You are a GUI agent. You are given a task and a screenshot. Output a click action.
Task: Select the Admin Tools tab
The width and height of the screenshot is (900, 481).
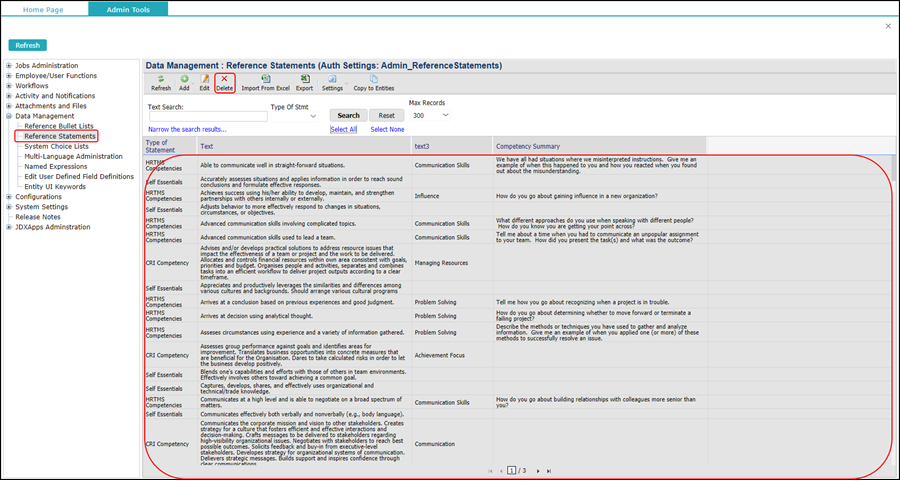point(128,9)
